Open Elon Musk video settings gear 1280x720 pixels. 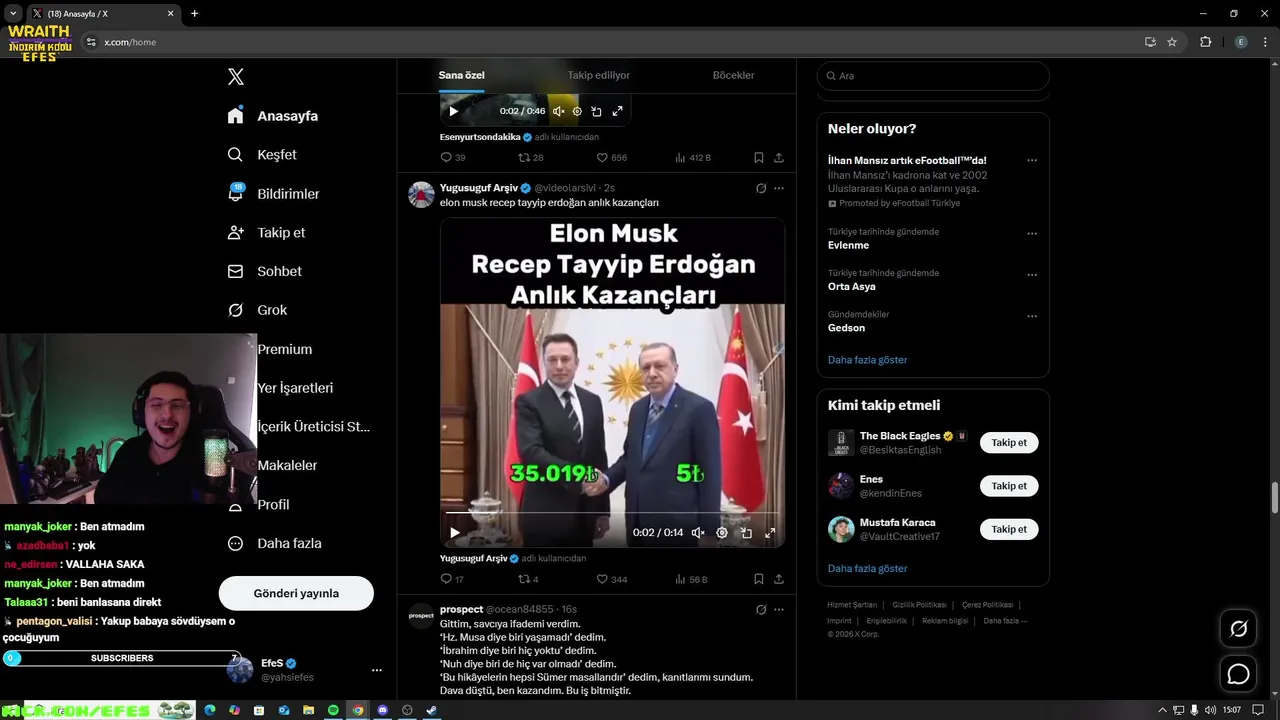click(x=722, y=533)
